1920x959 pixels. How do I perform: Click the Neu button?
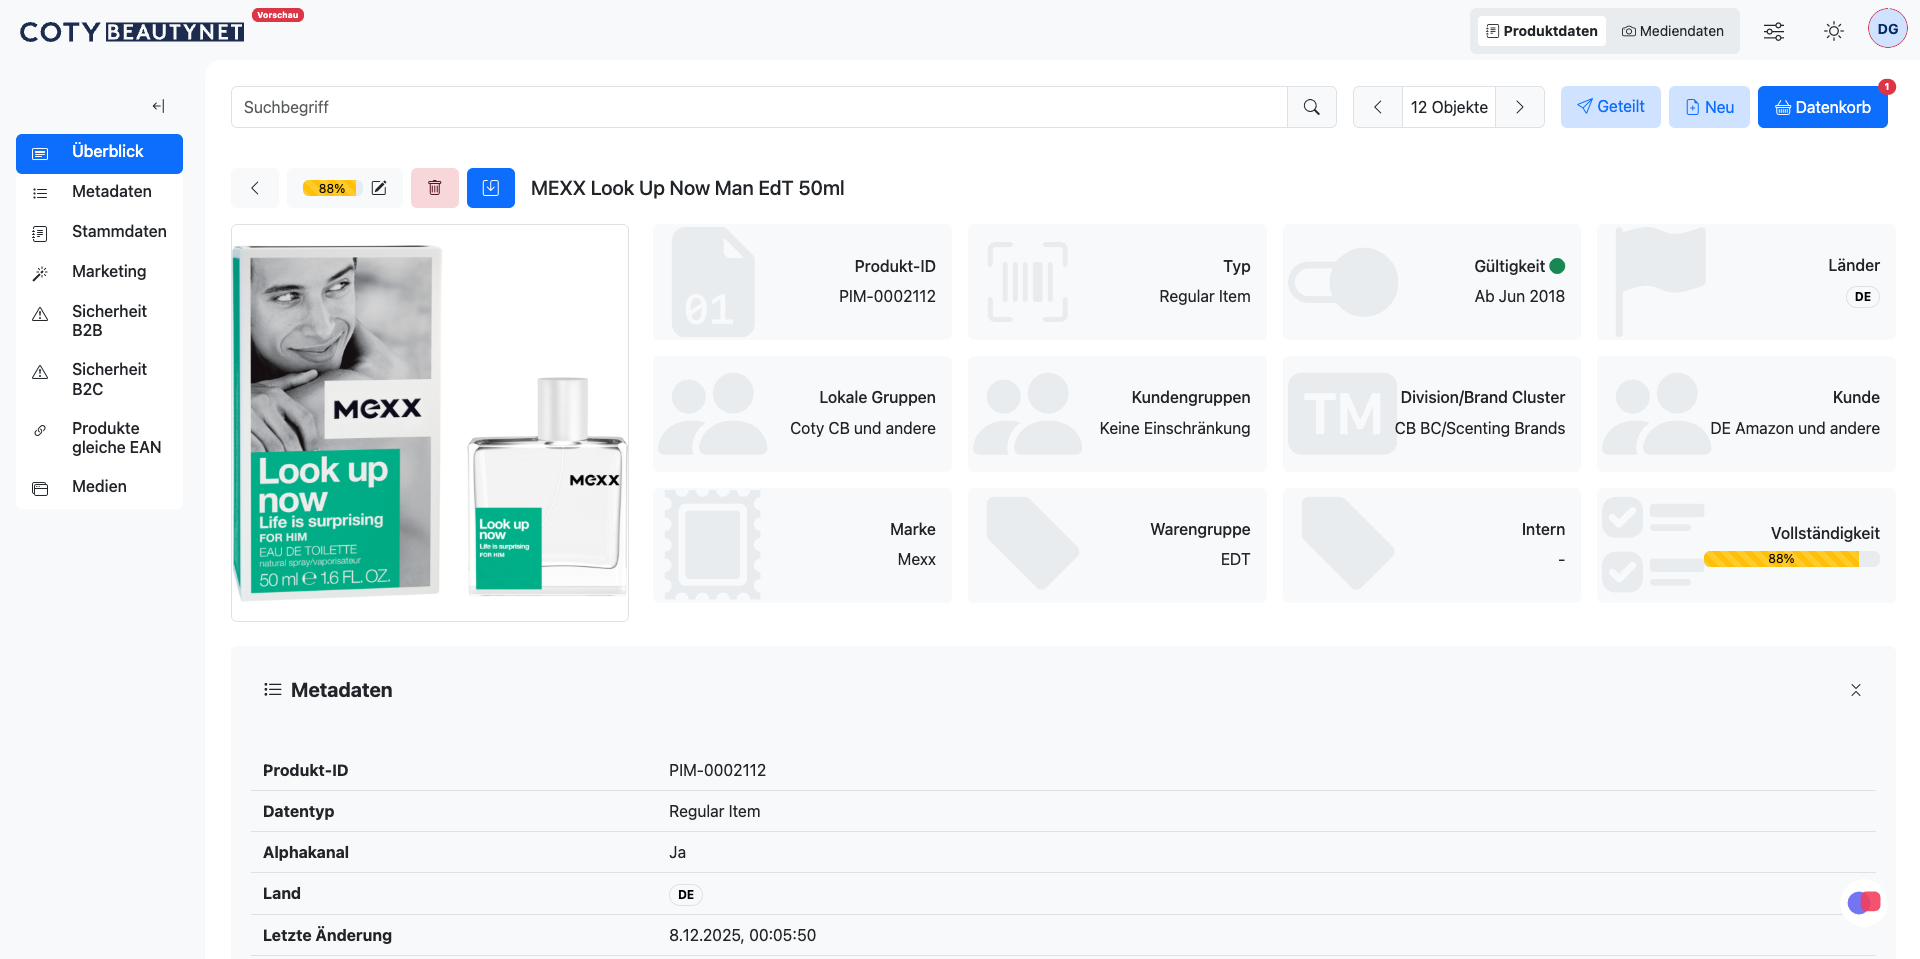(1709, 107)
